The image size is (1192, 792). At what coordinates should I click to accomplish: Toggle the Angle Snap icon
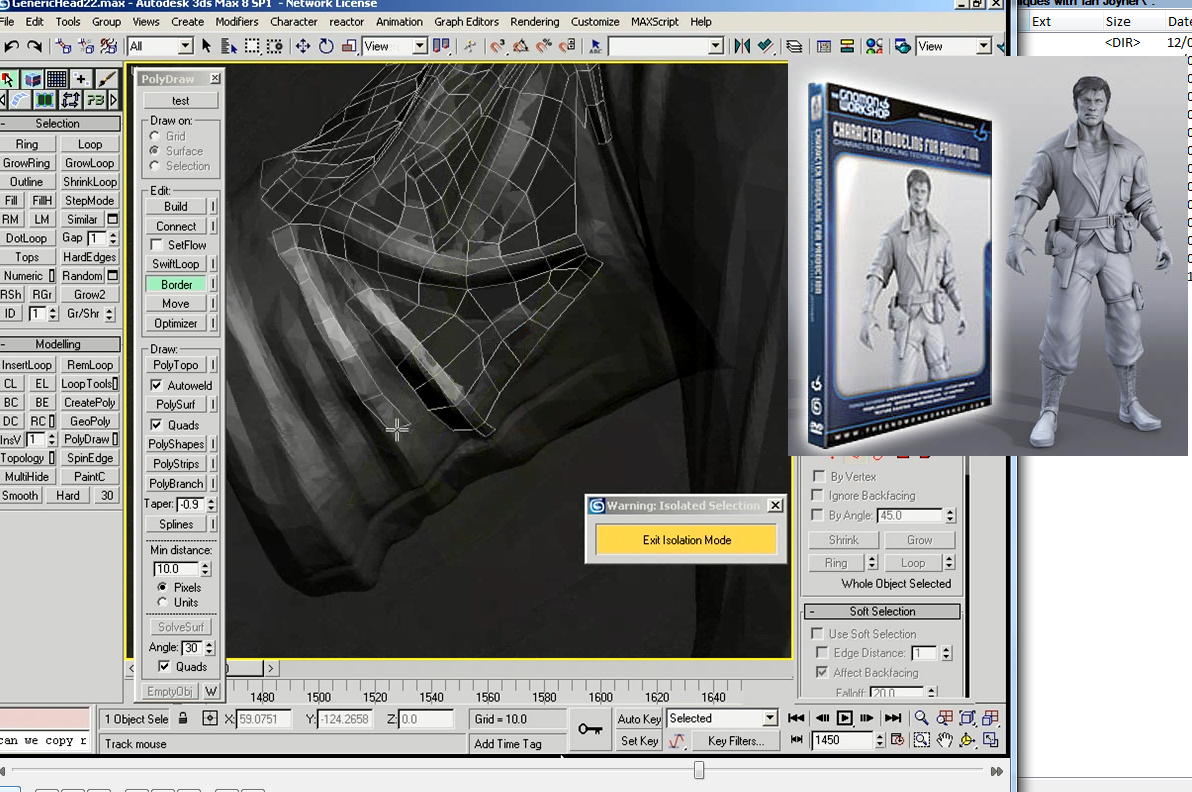521,46
